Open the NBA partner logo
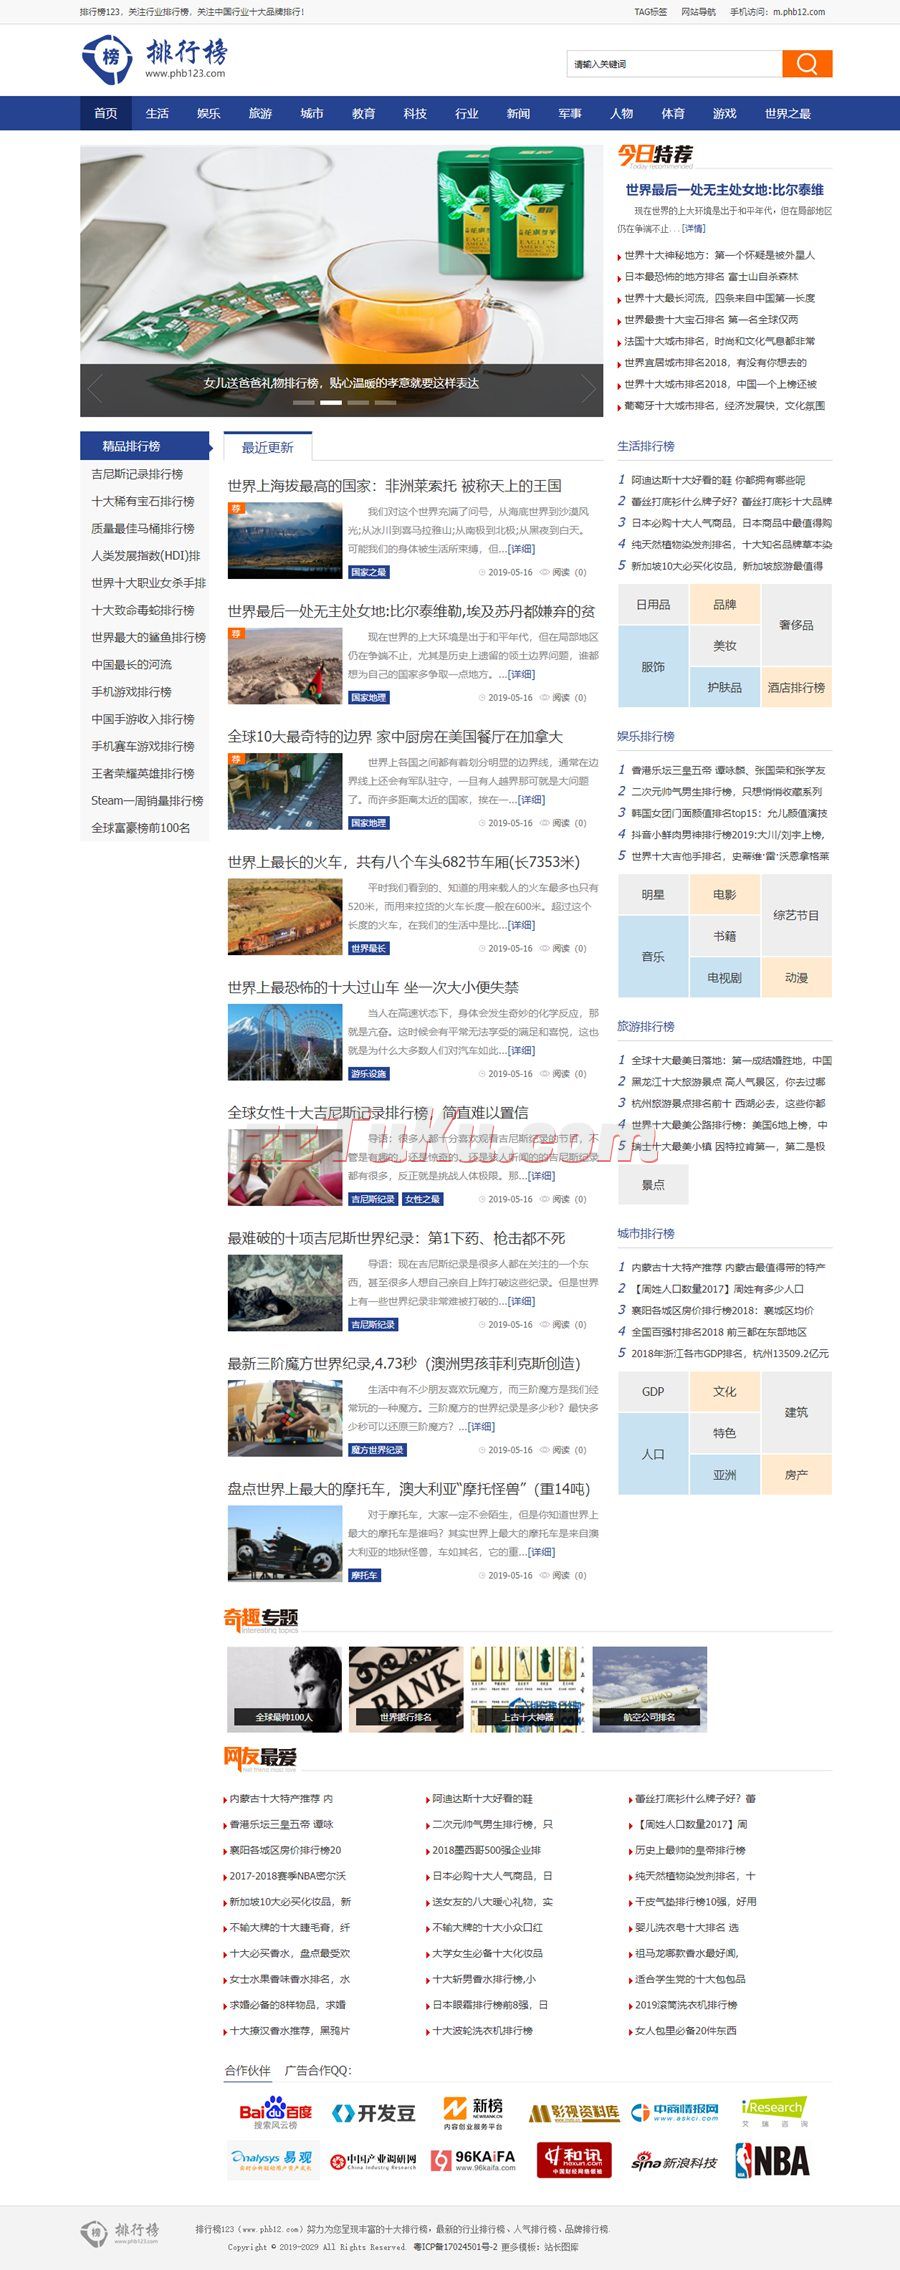Image resolution: width=900 pixels, height=2270 pixels. [772, 2161]
